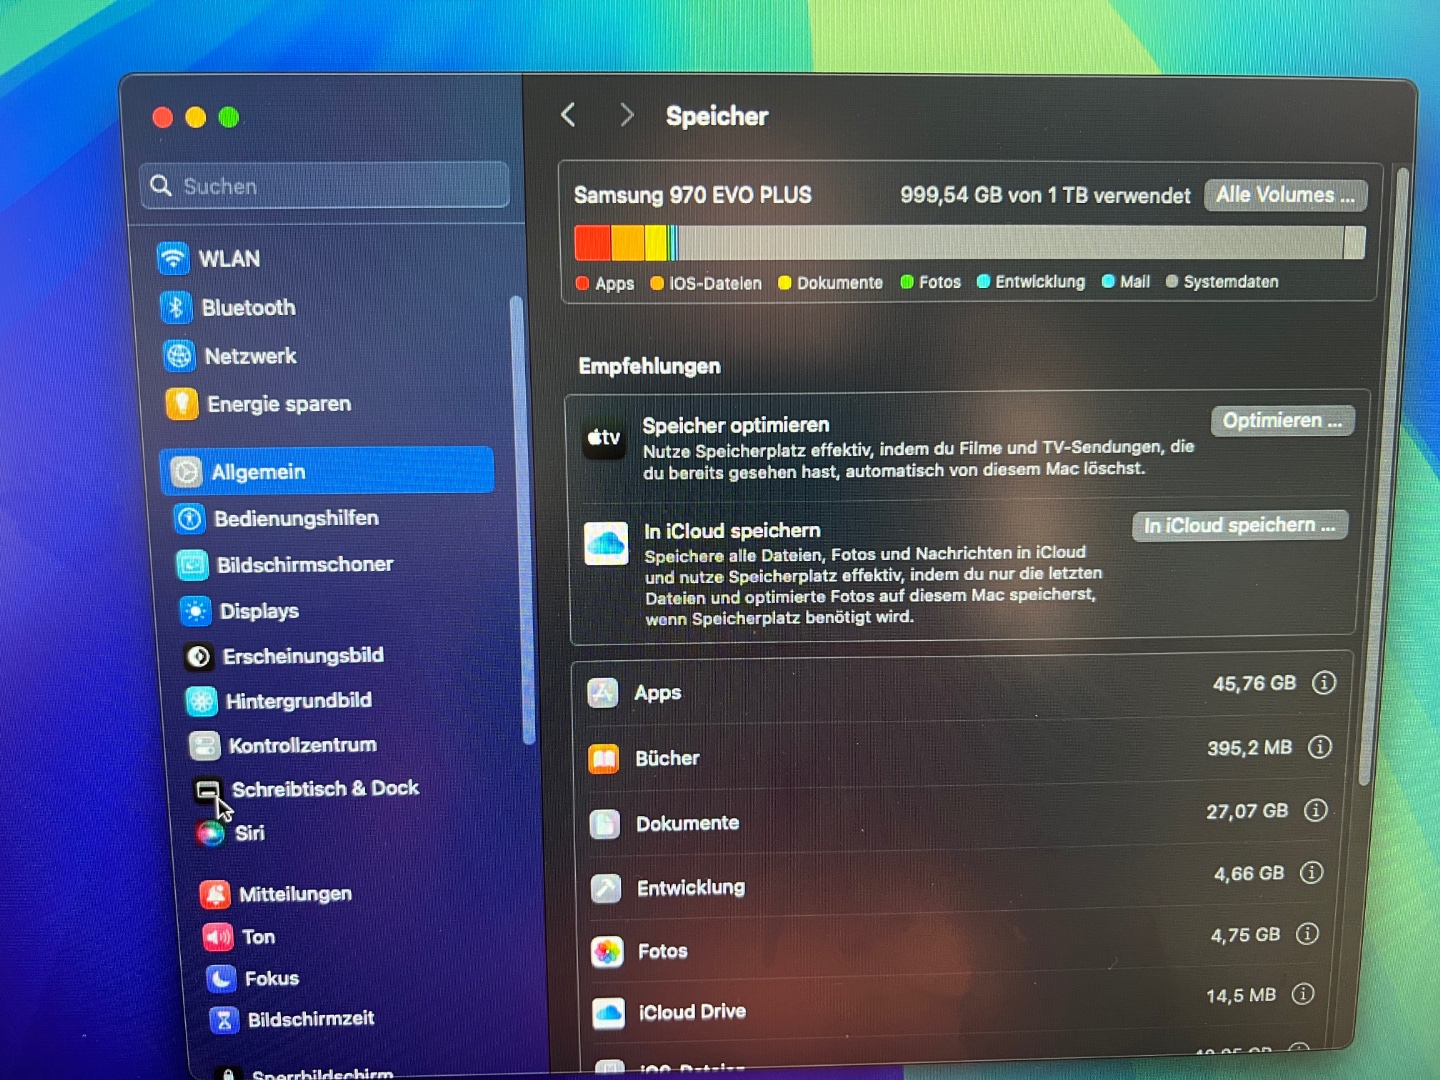Select Ton in the sidebar
1440x1080 pixels.
pyautogui.click(x=258, y=937)
